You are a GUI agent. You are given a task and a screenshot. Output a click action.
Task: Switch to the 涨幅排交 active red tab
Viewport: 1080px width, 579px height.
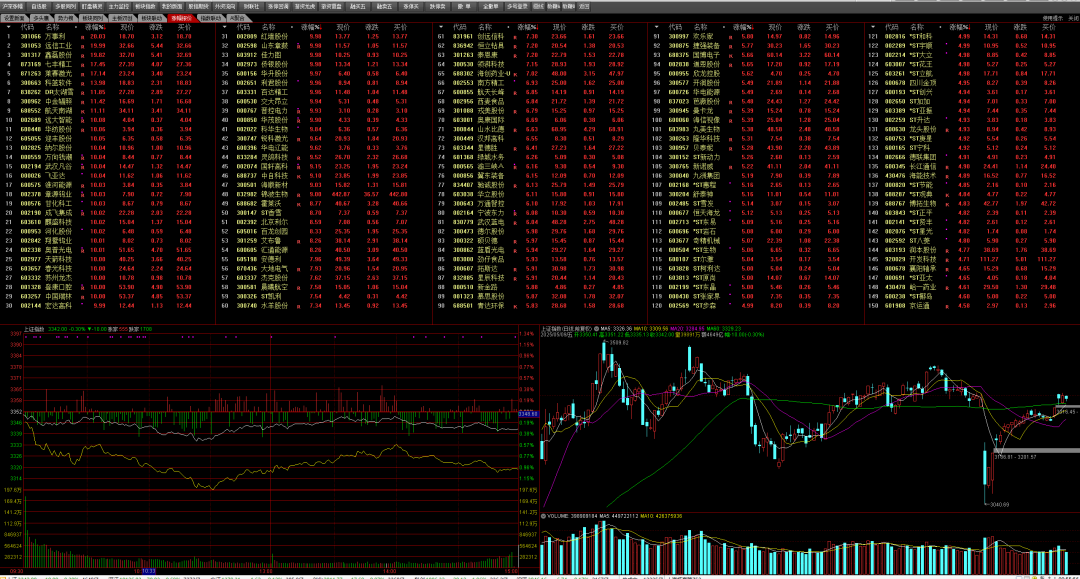coord(182,18)
